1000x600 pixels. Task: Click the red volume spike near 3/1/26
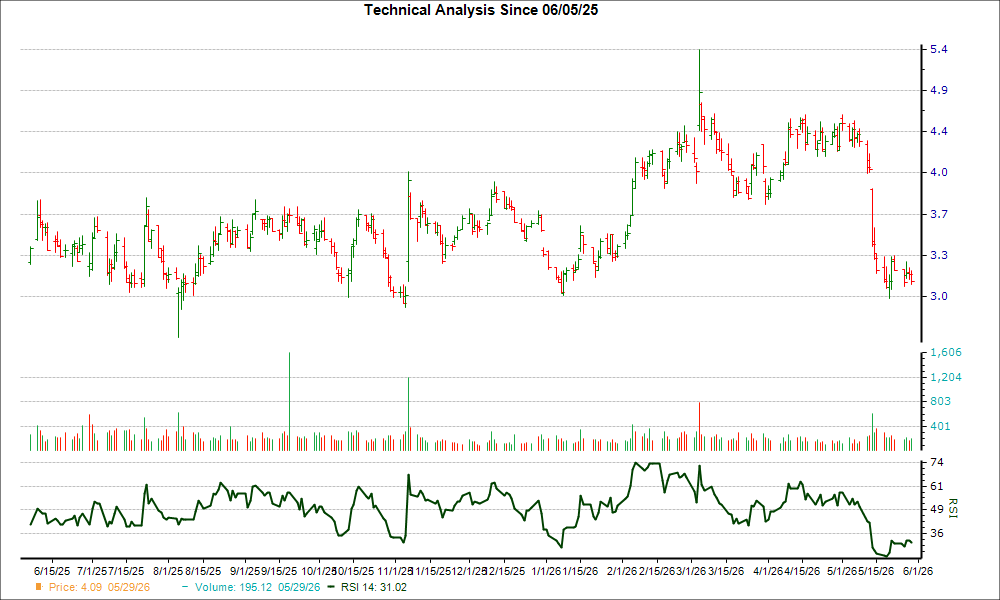click(700, 427)
